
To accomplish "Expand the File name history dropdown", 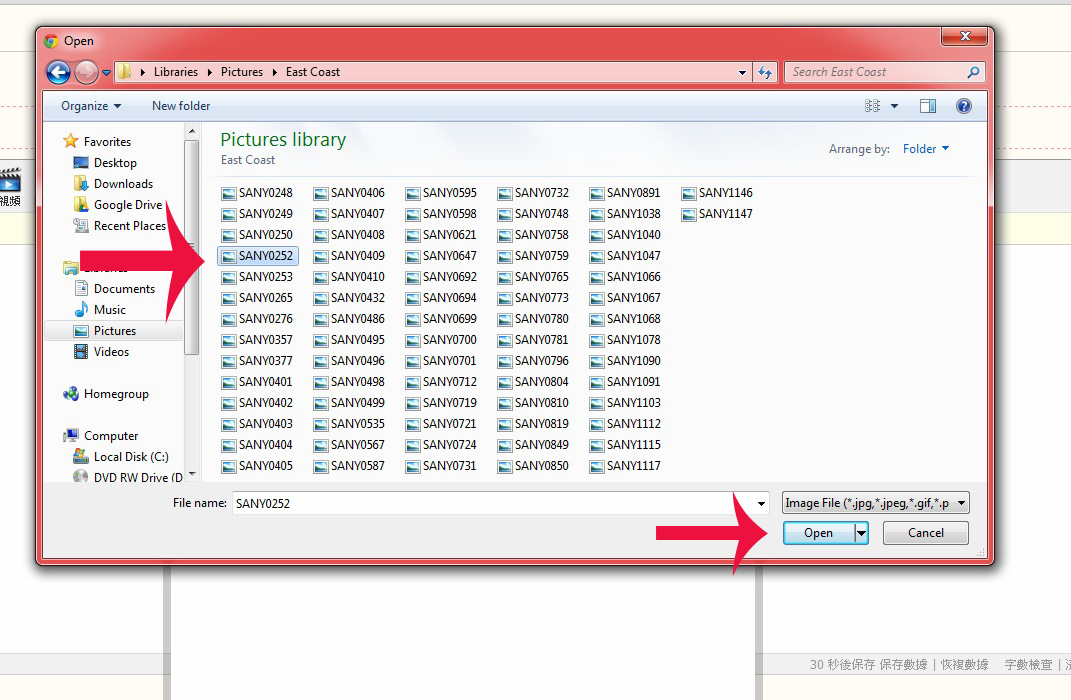I will tap(762, 503).
